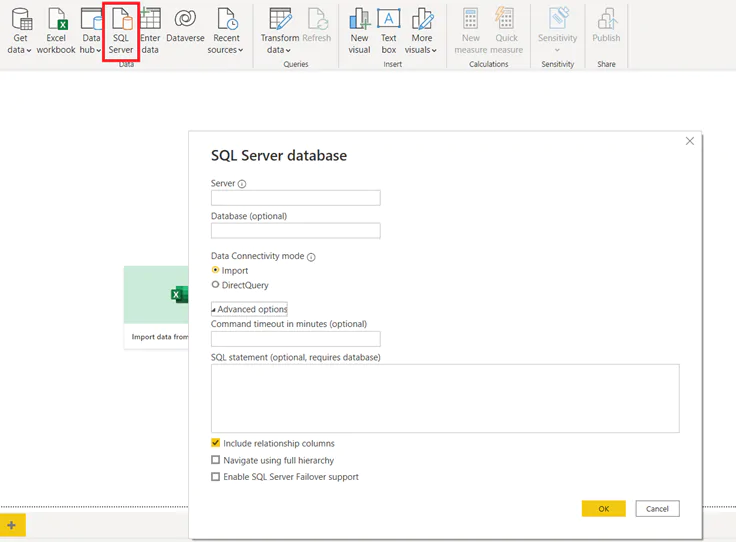Click the SQL statement text area
This screenshot has height=542, width=736.
(445, 398)
